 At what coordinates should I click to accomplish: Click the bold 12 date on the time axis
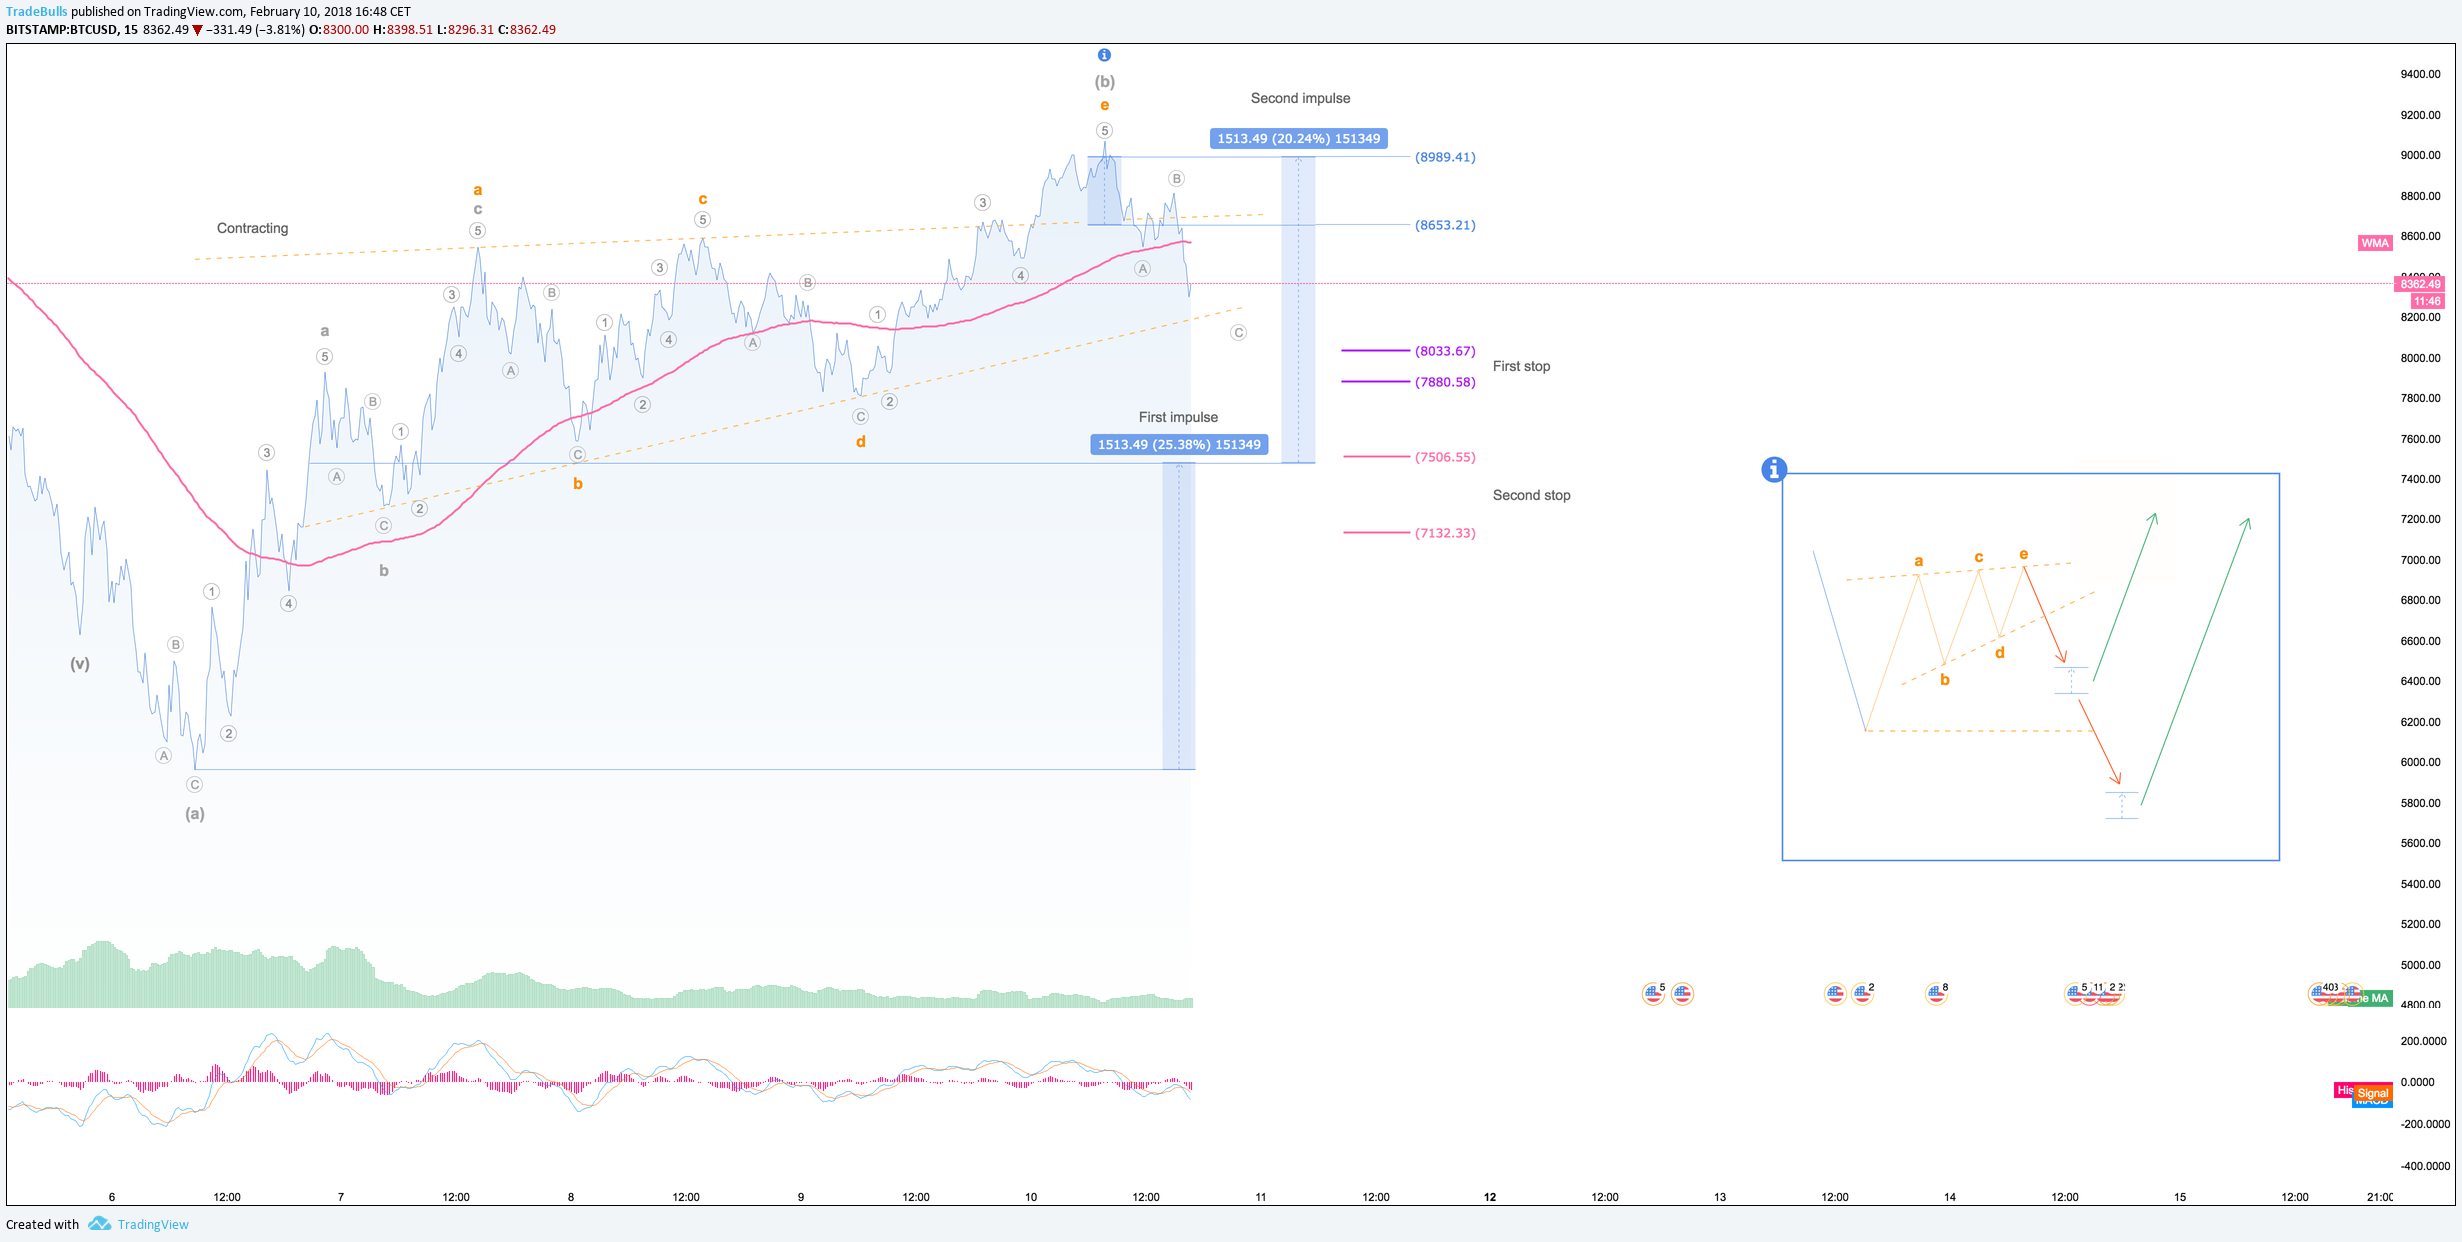[x=1490, y=1197]
